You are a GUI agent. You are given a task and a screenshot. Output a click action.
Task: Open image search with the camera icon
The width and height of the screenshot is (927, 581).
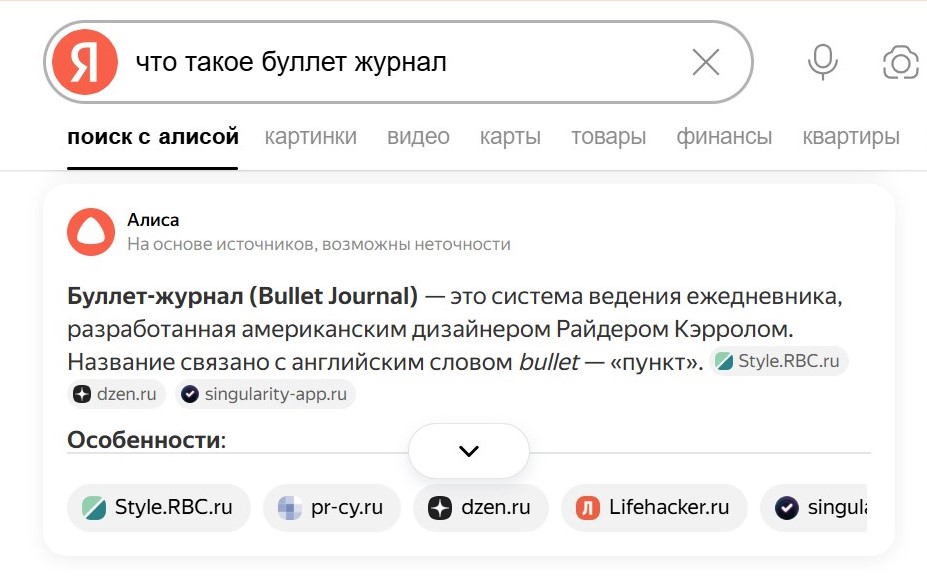point(899,62)
